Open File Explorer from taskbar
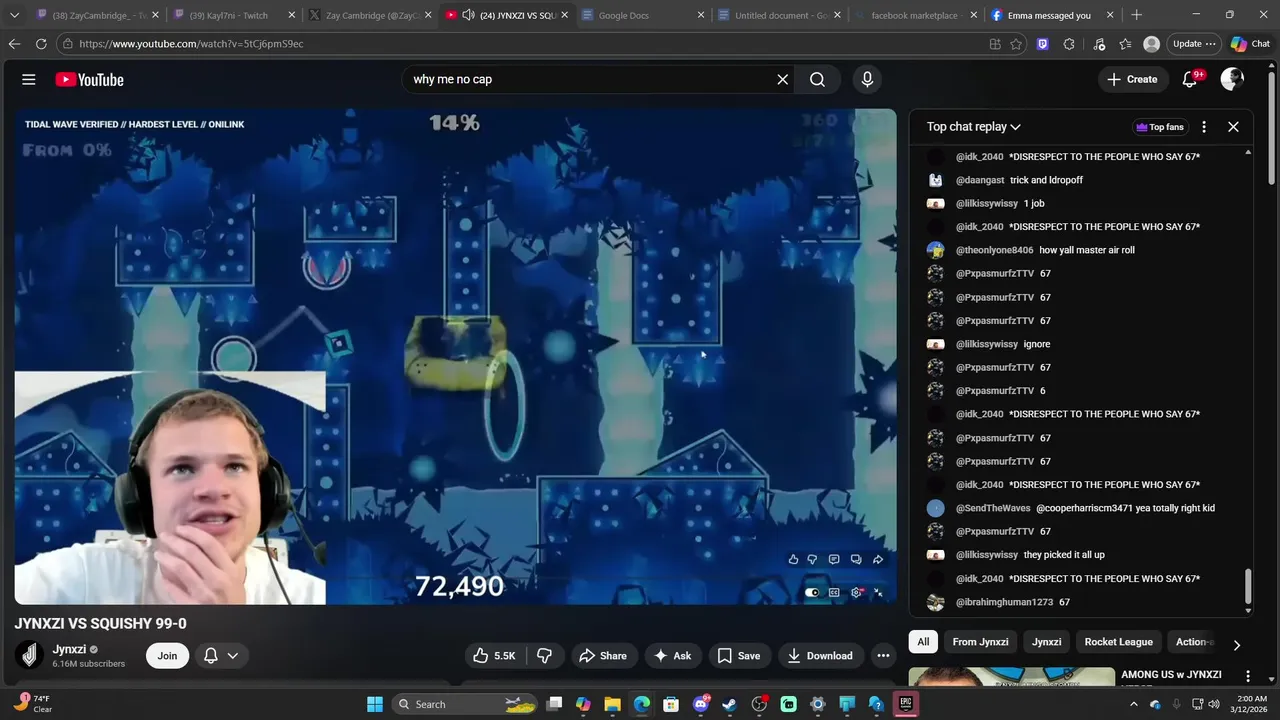 (612, 704)
